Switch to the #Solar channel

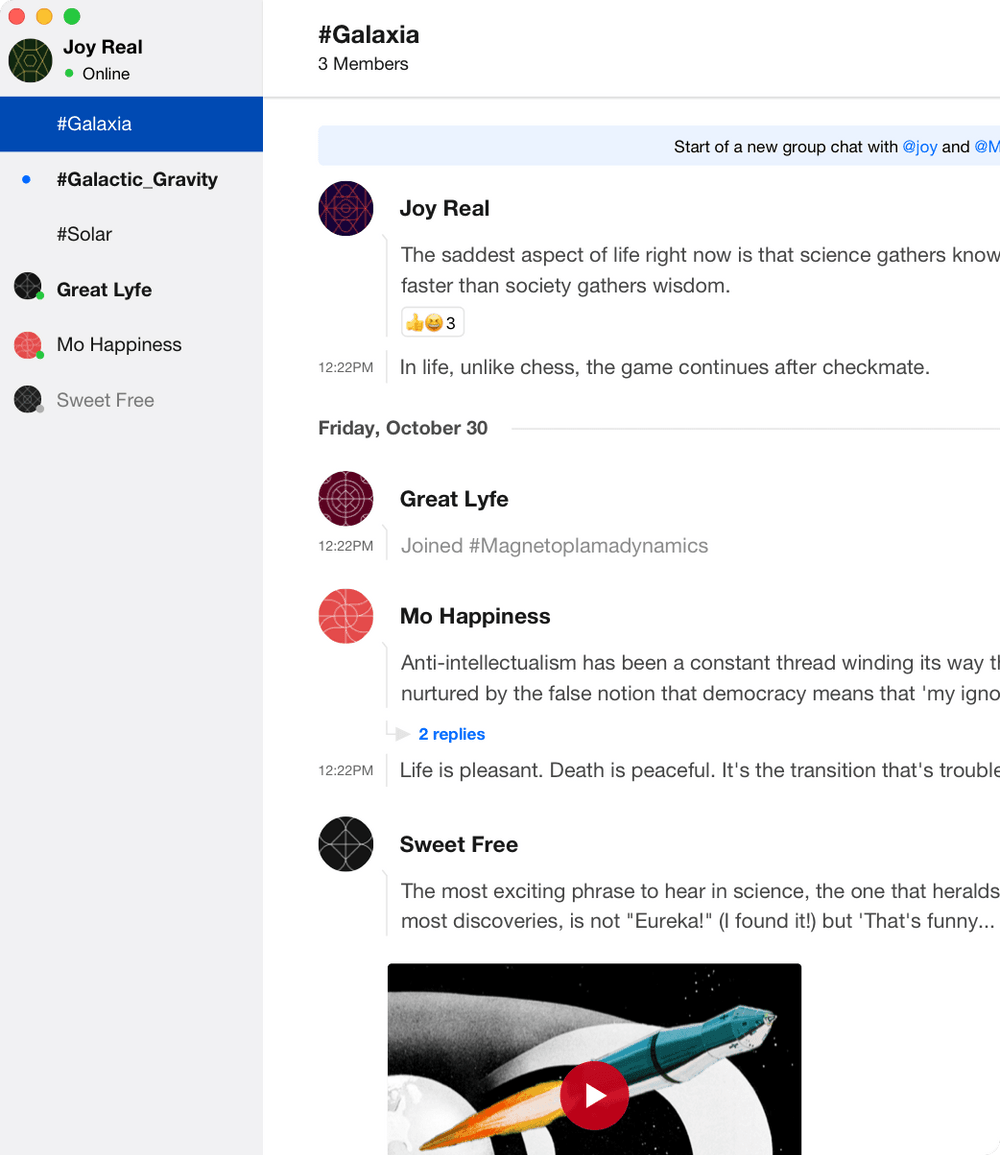coord(84,234)
